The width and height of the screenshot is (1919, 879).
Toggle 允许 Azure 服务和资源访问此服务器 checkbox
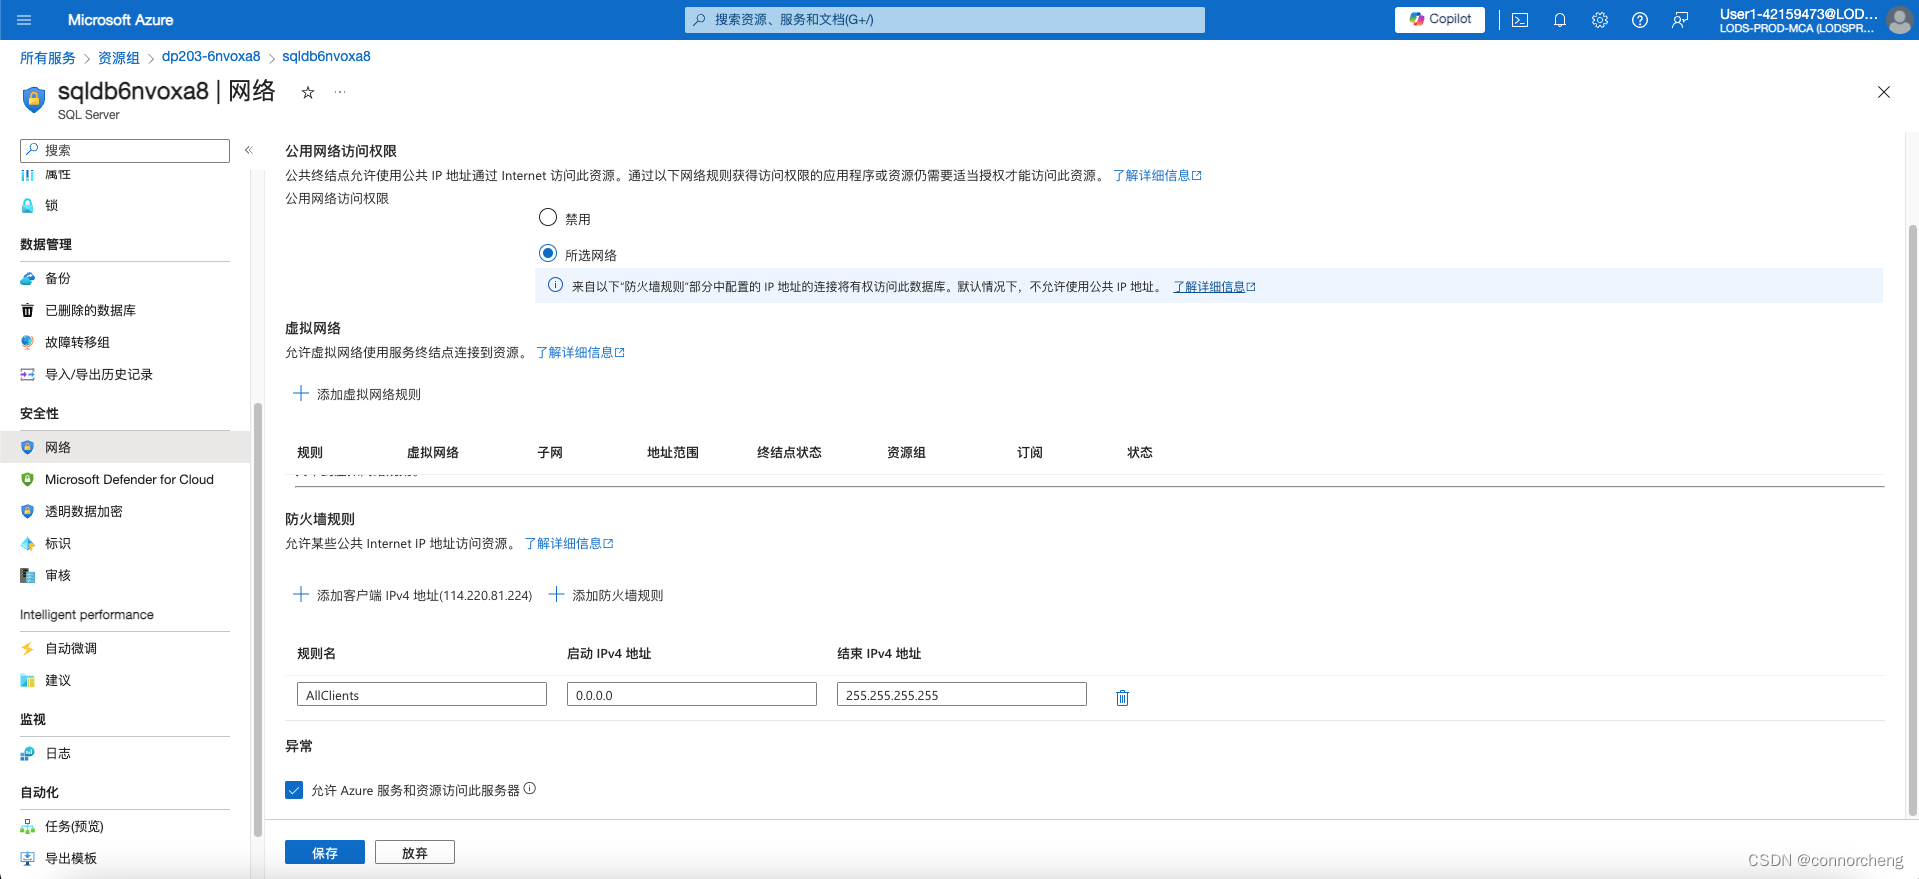pyautogui.click(x=294, y=790)
